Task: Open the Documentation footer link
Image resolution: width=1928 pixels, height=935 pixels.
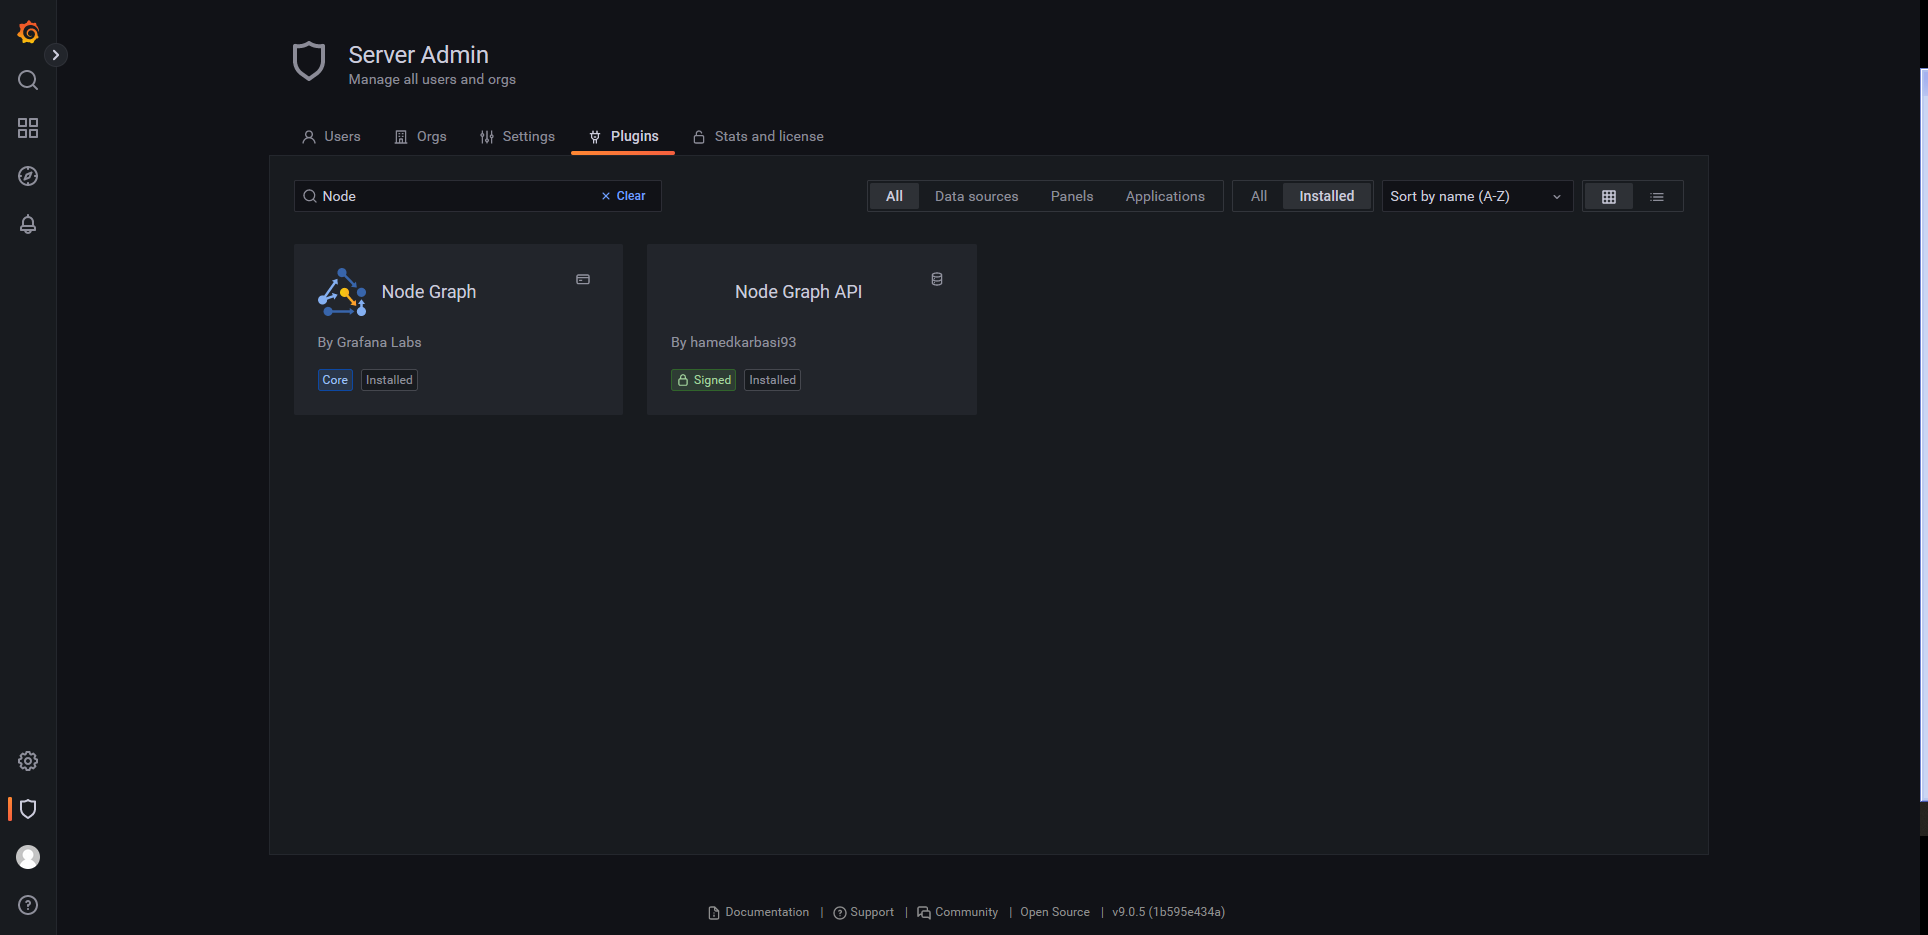Action: [759, 912]
